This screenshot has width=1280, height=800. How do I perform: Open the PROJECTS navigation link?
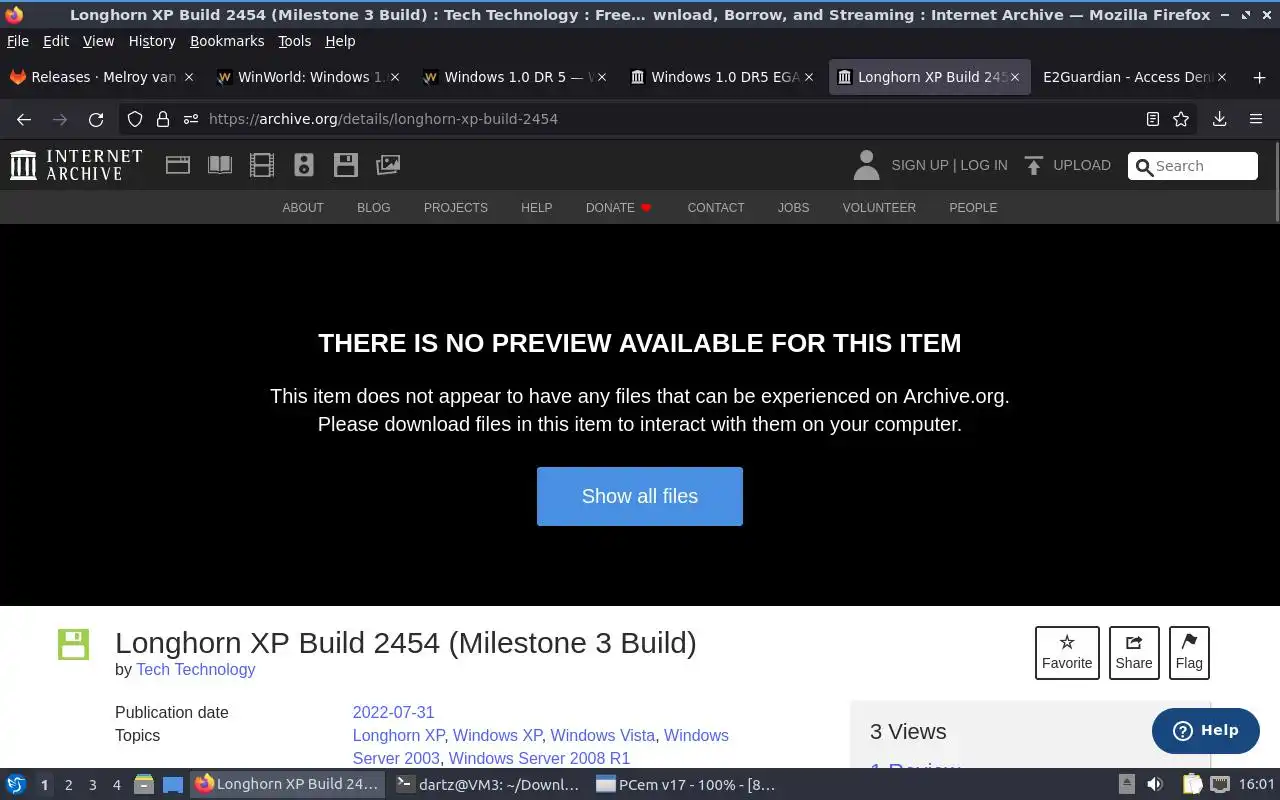click(x=456, y=208)
